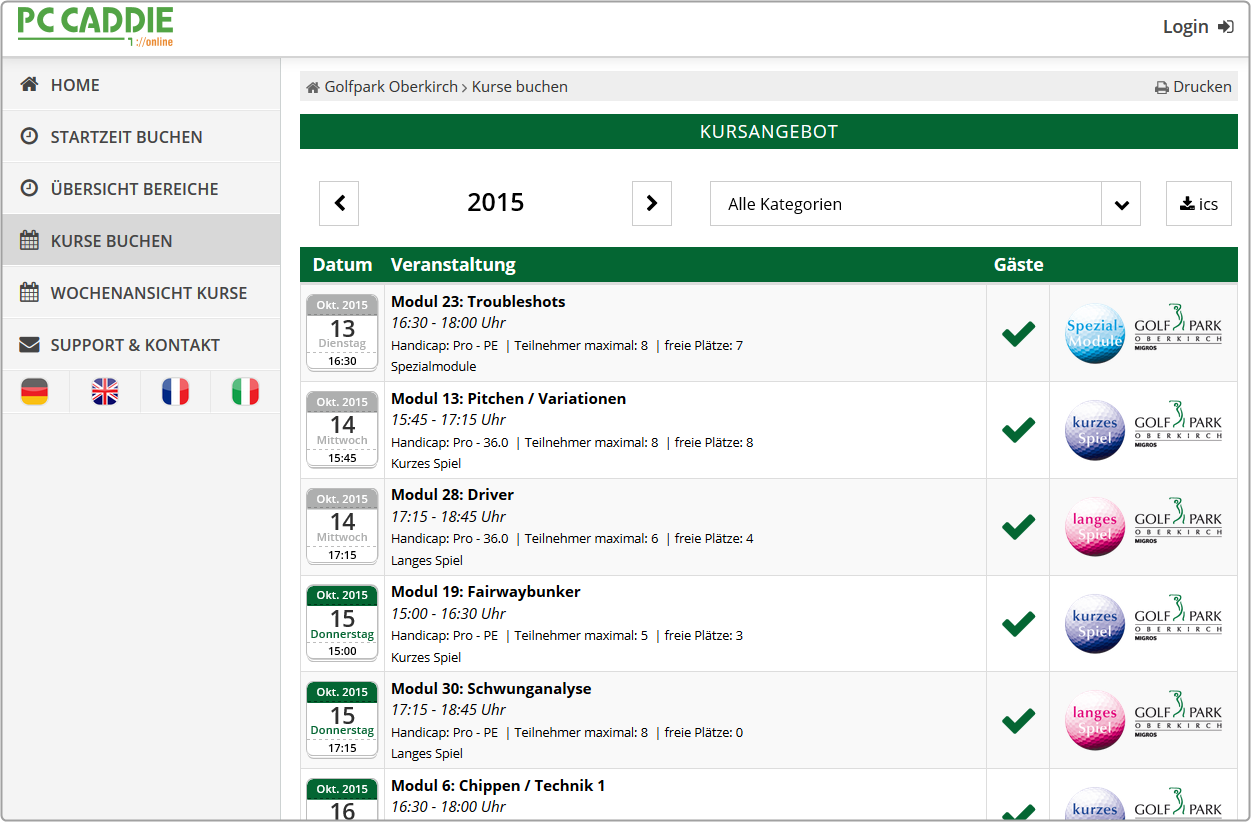Screen dimensions: 1251x822
Task: Click the 2015 year label
Action: pyautogui.click(x=496, y=203)
